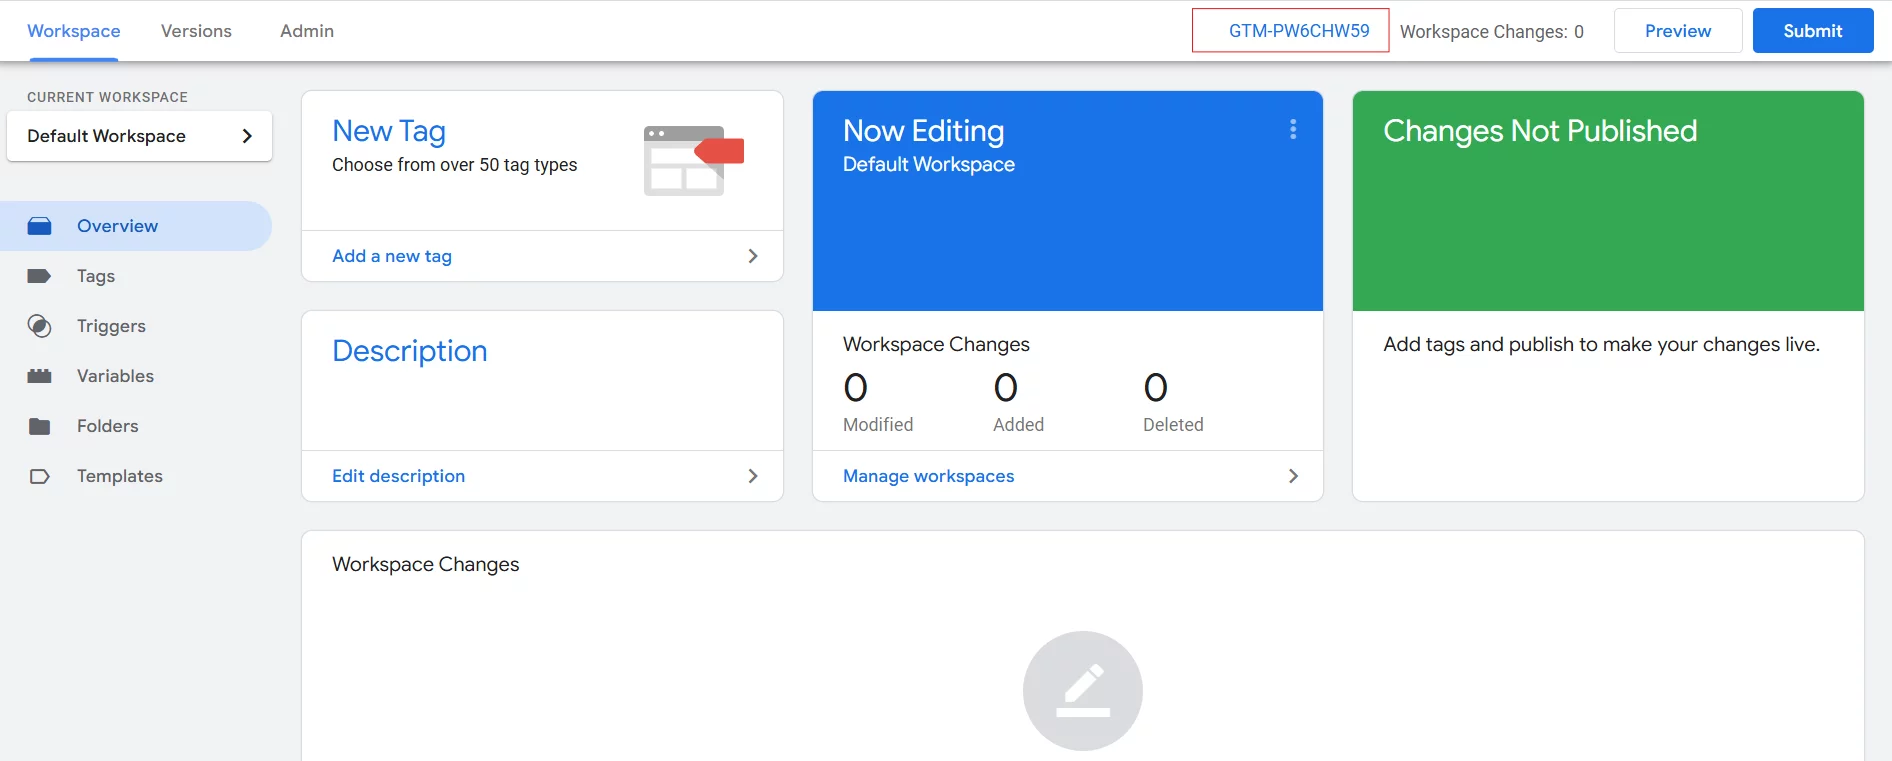Click the CURRENT WORKSPACE label

(107, 97)
